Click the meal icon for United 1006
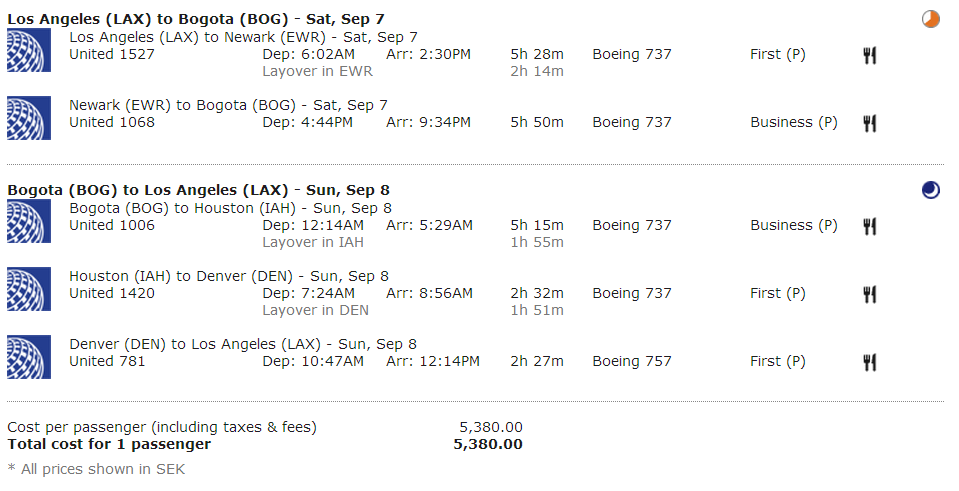 coord(870,226)
